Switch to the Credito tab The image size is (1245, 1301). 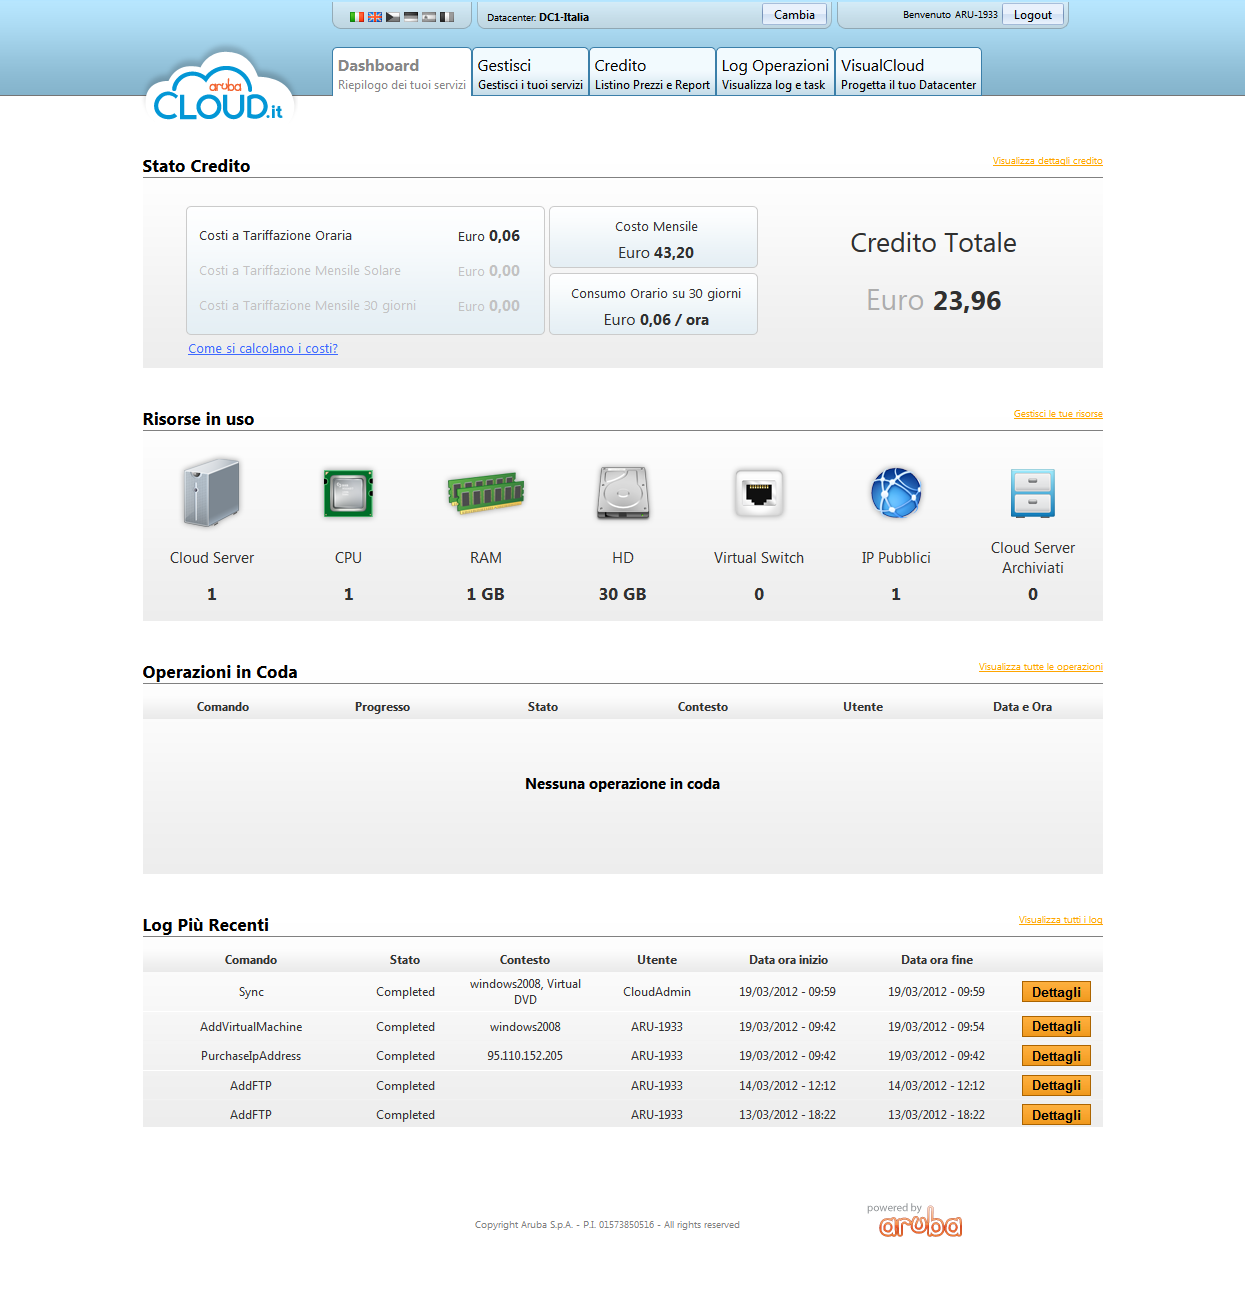[x=651, y=71]
